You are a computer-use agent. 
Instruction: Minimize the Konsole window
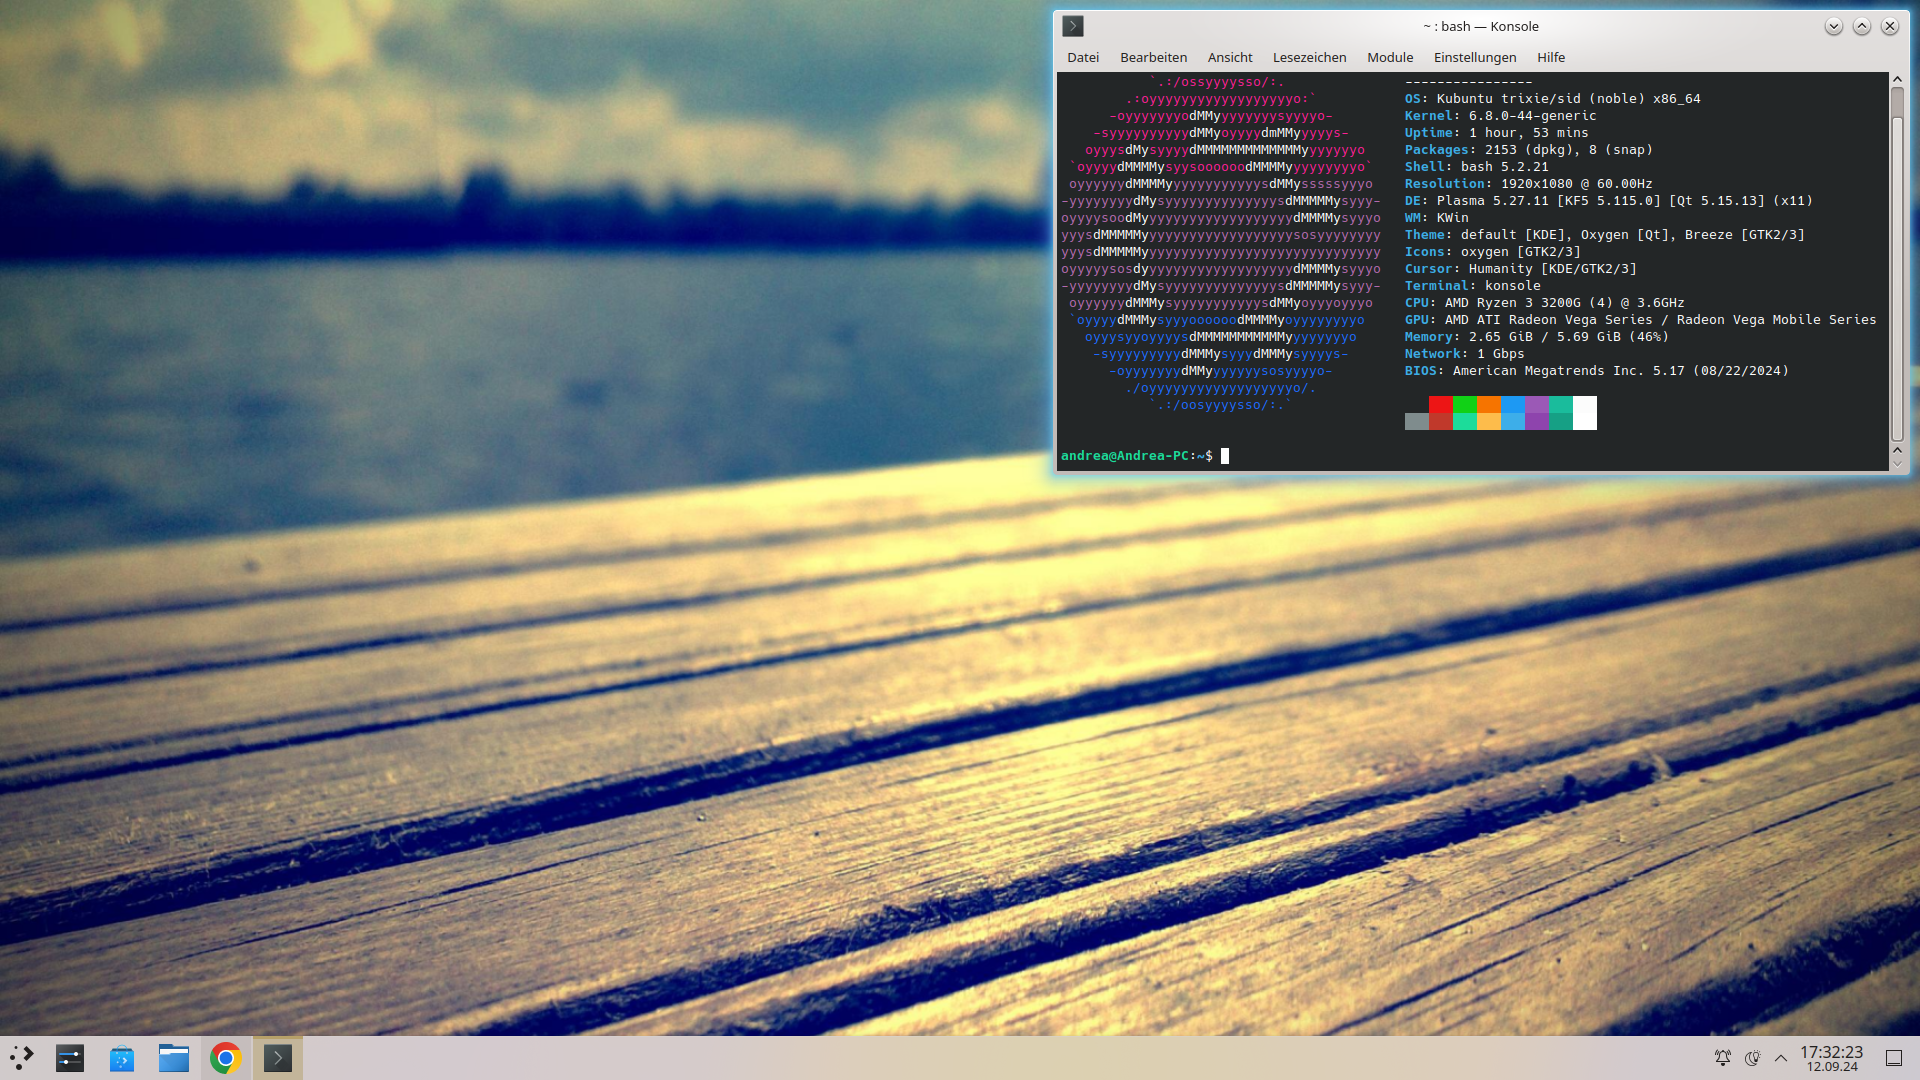point(1833,26)
